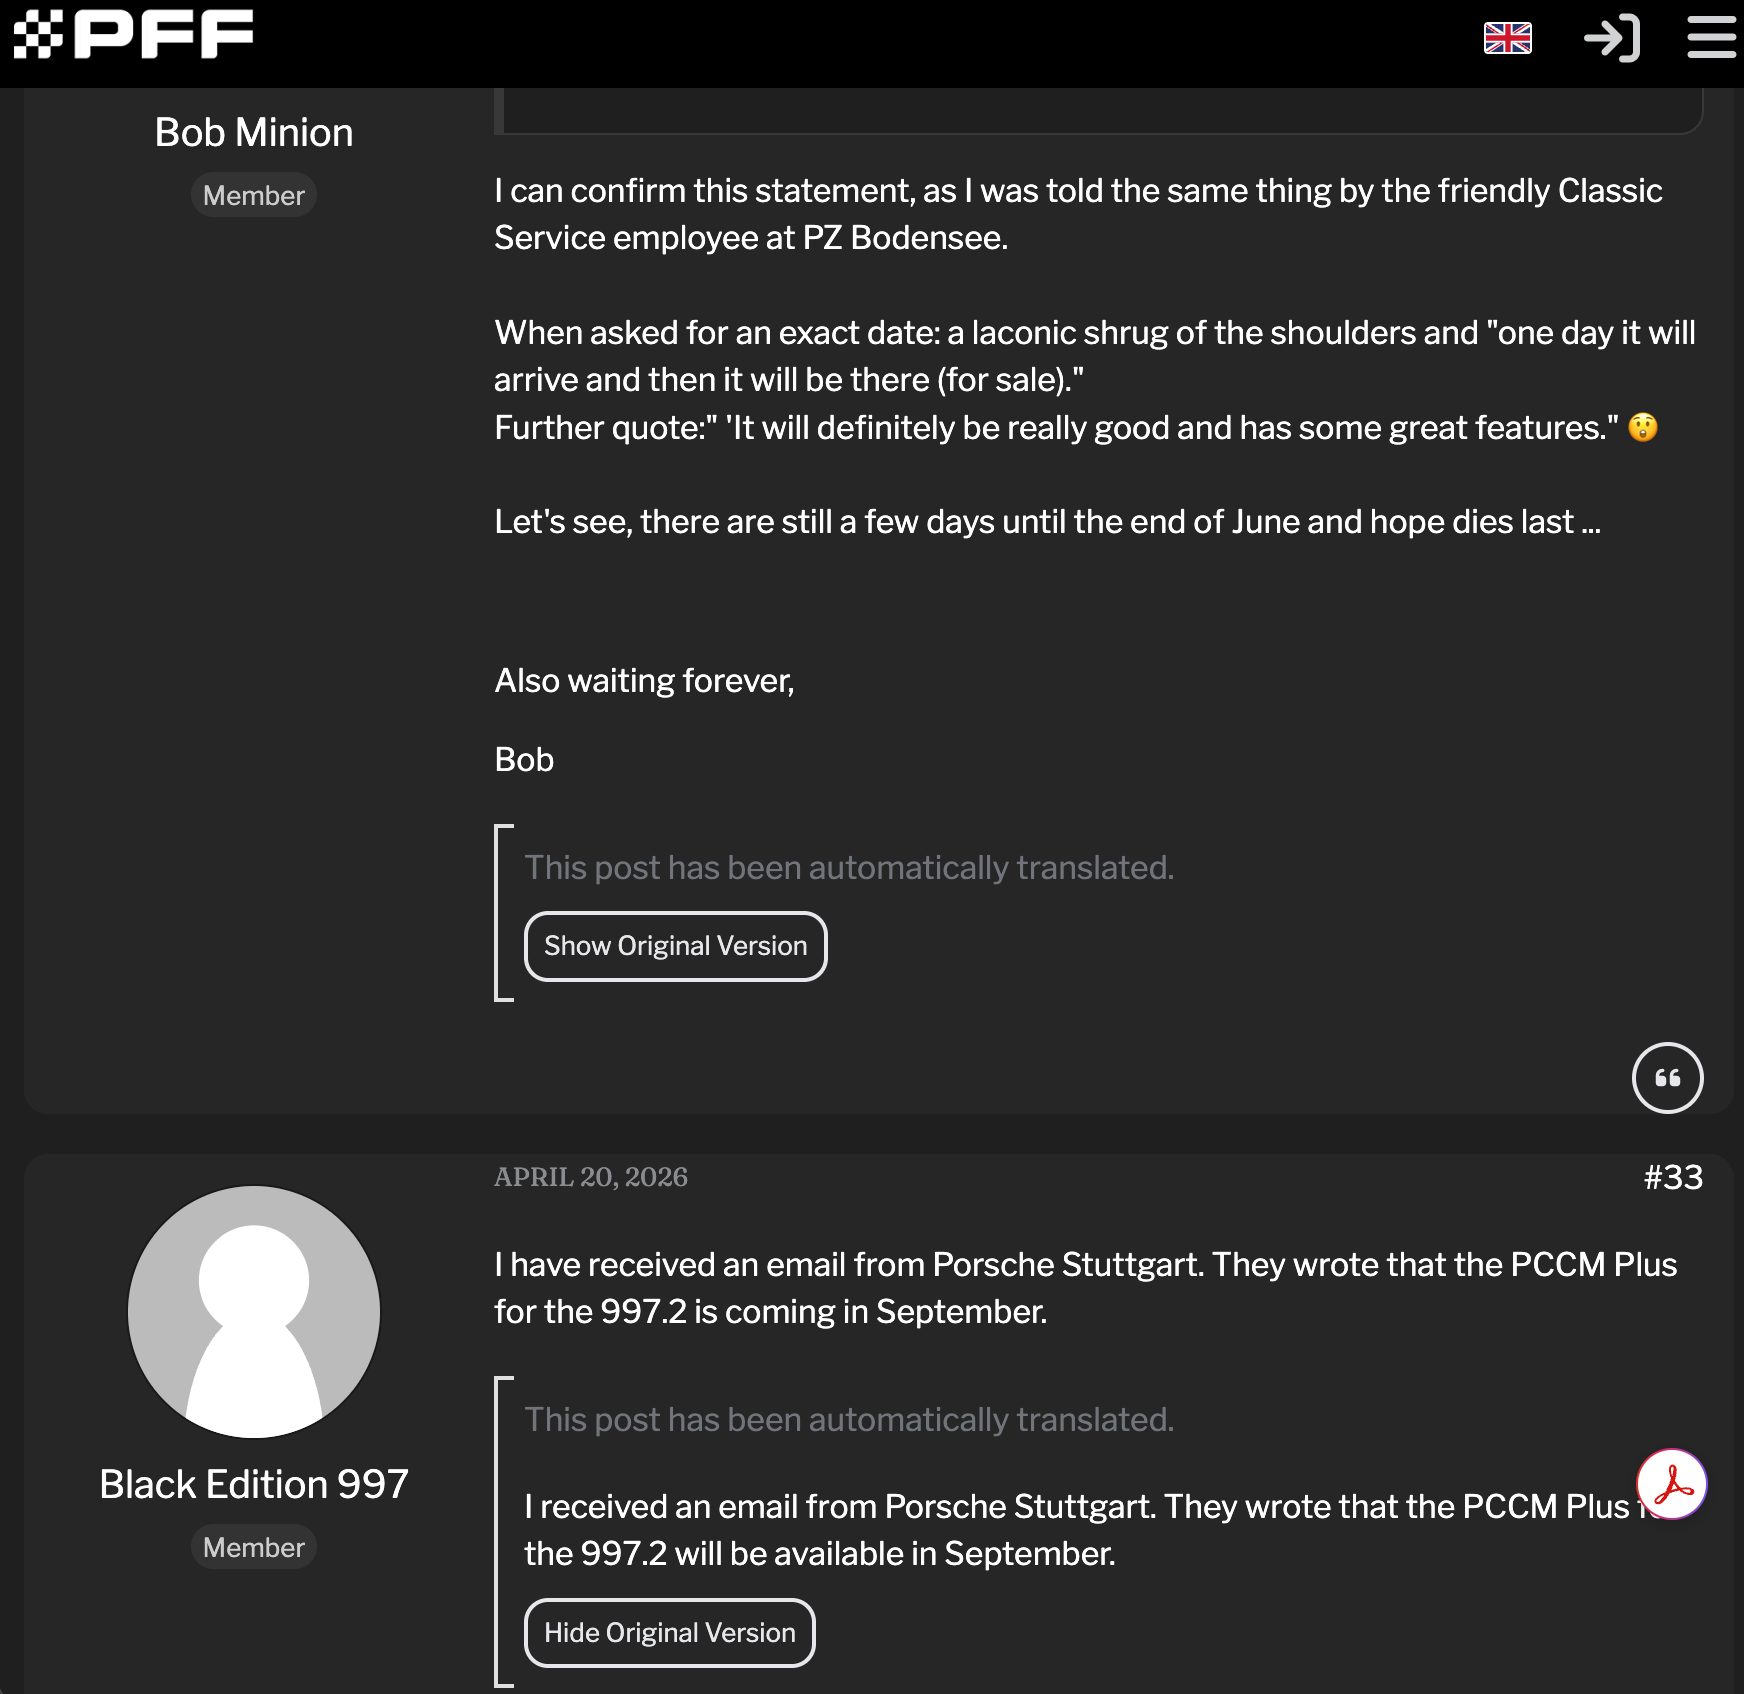This screenshot has width=1744, height=1694.
Task: Hide Original Version of post #33
Action: coord(669,1633)
